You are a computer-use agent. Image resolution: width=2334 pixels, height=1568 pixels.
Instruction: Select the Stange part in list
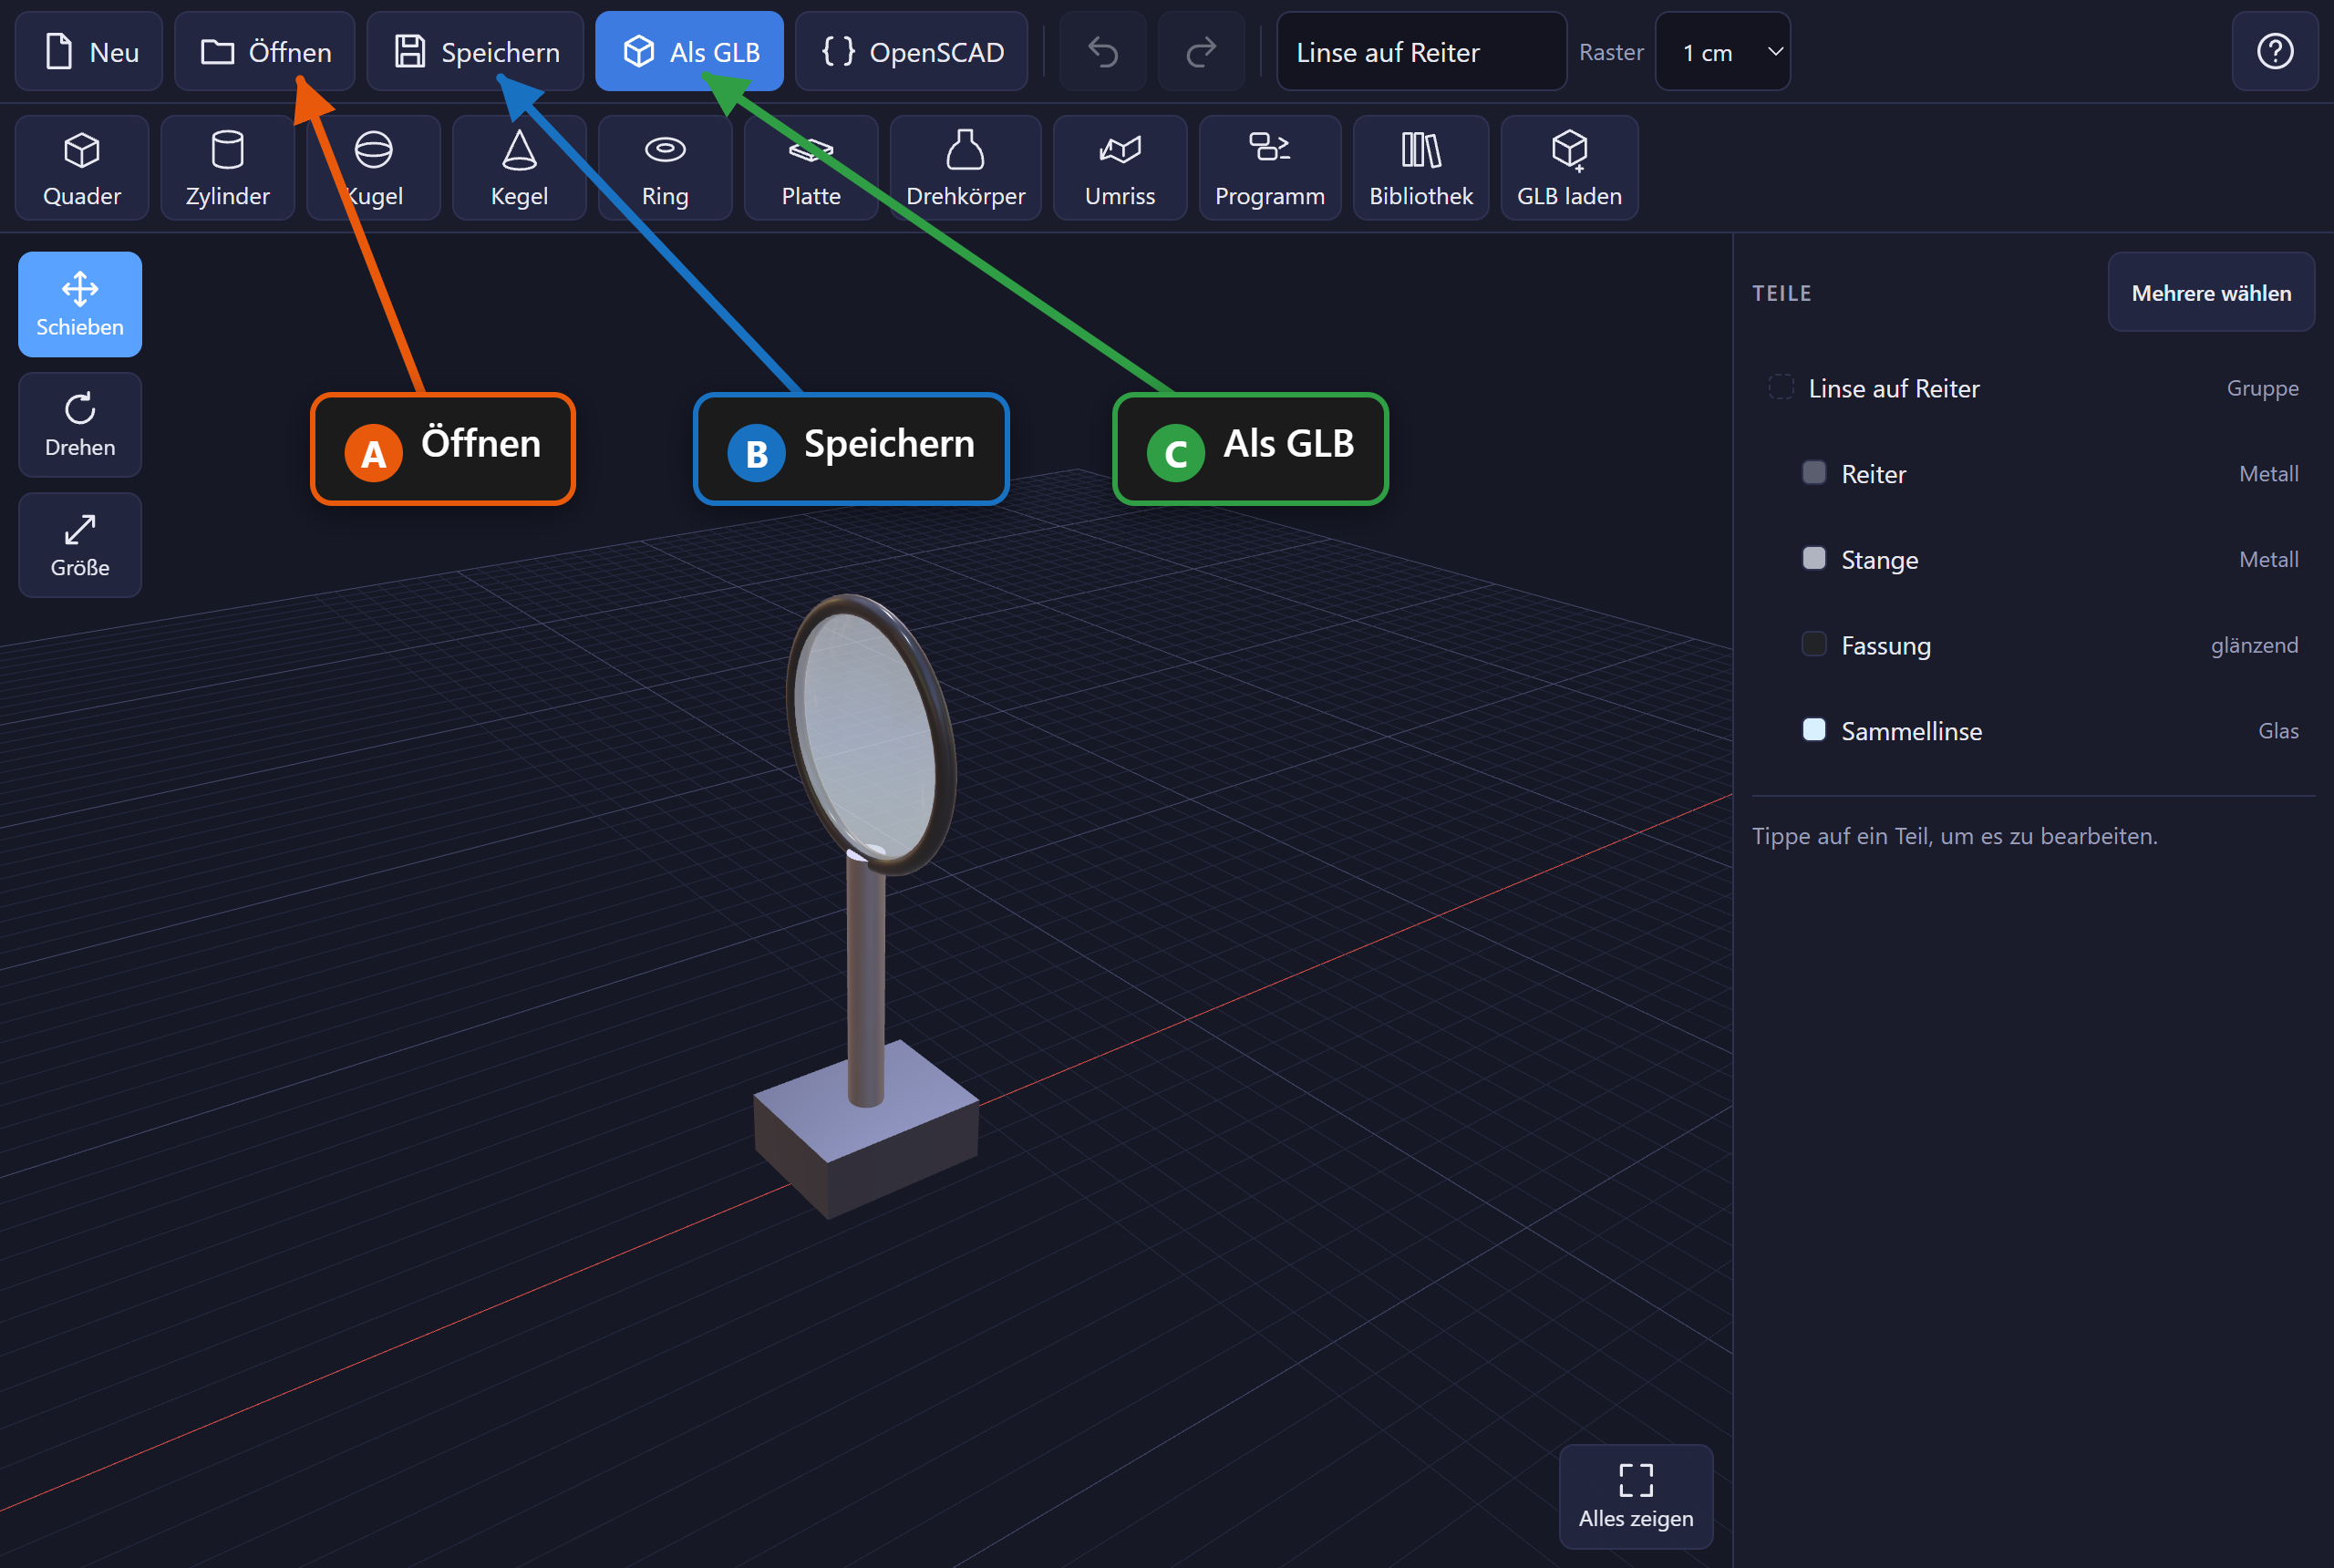2033,560
